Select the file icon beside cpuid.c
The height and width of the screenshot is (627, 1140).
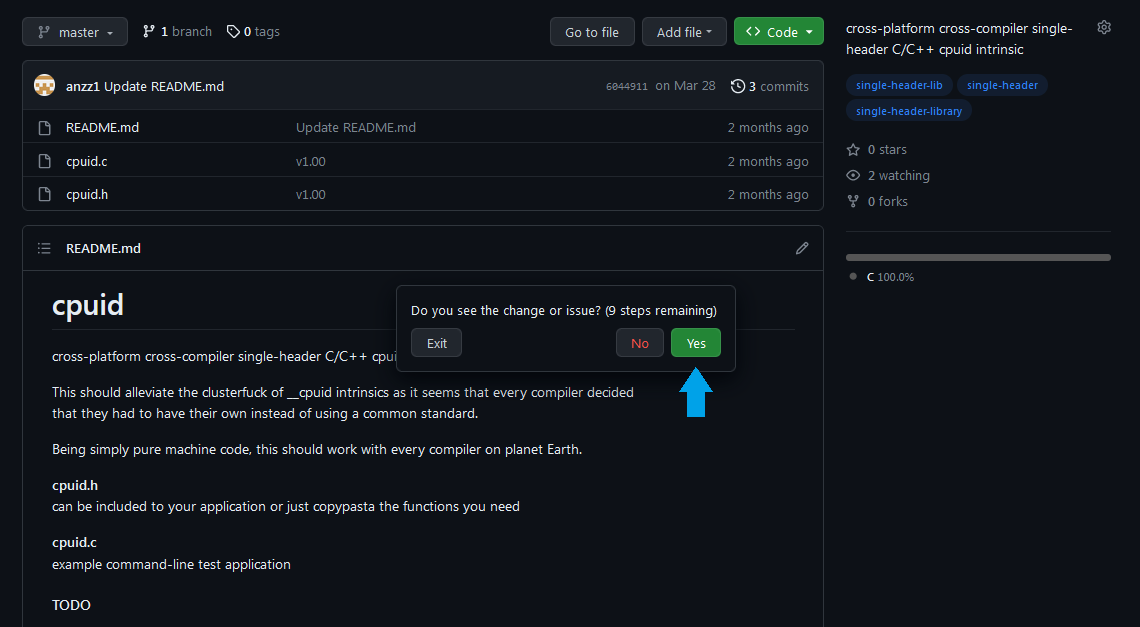coord(44,161)
